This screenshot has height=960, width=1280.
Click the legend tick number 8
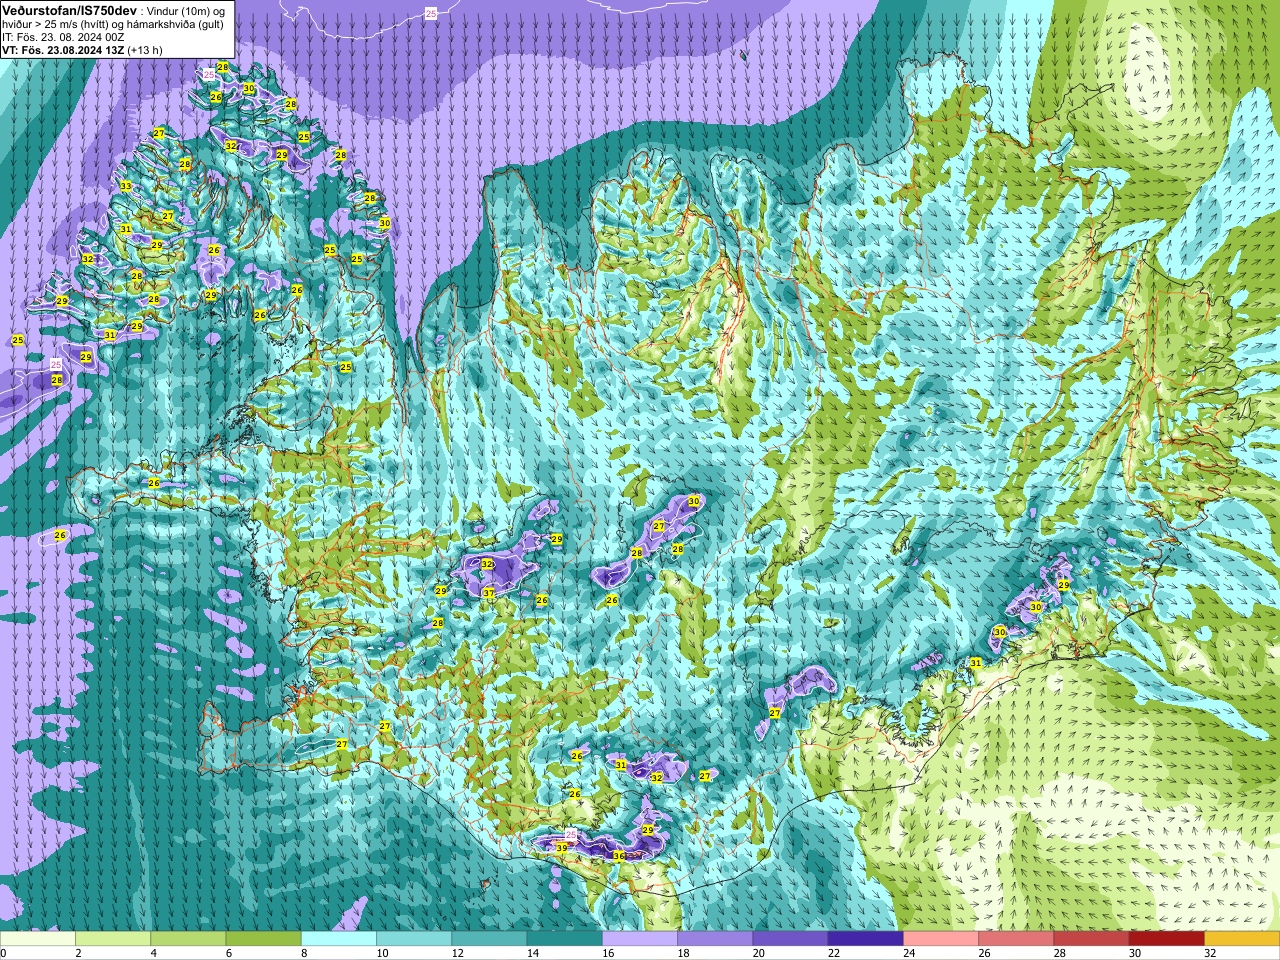coord(302,953)
